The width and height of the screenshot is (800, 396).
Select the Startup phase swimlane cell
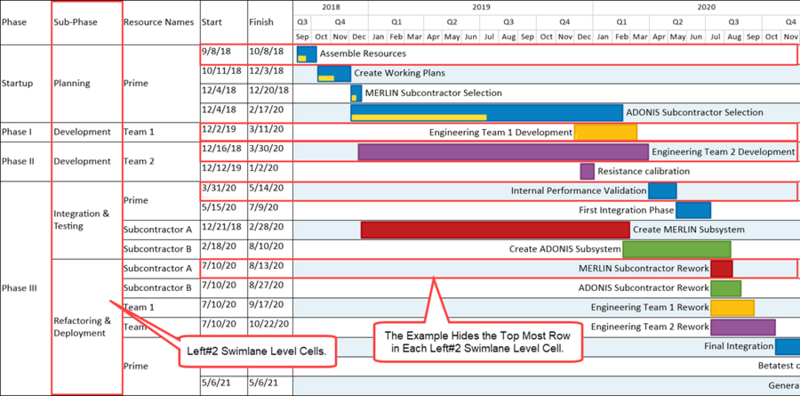[x=25, y=83]
